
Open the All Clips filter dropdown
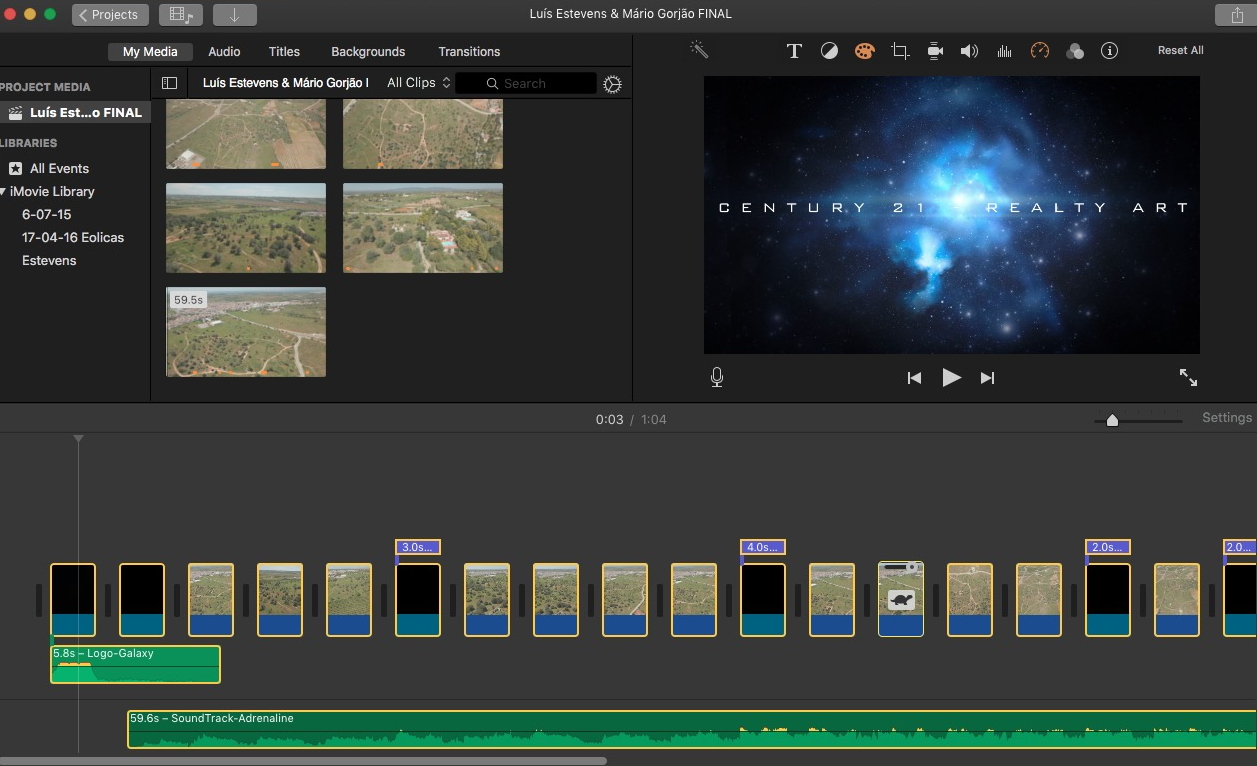pos(419,83)
